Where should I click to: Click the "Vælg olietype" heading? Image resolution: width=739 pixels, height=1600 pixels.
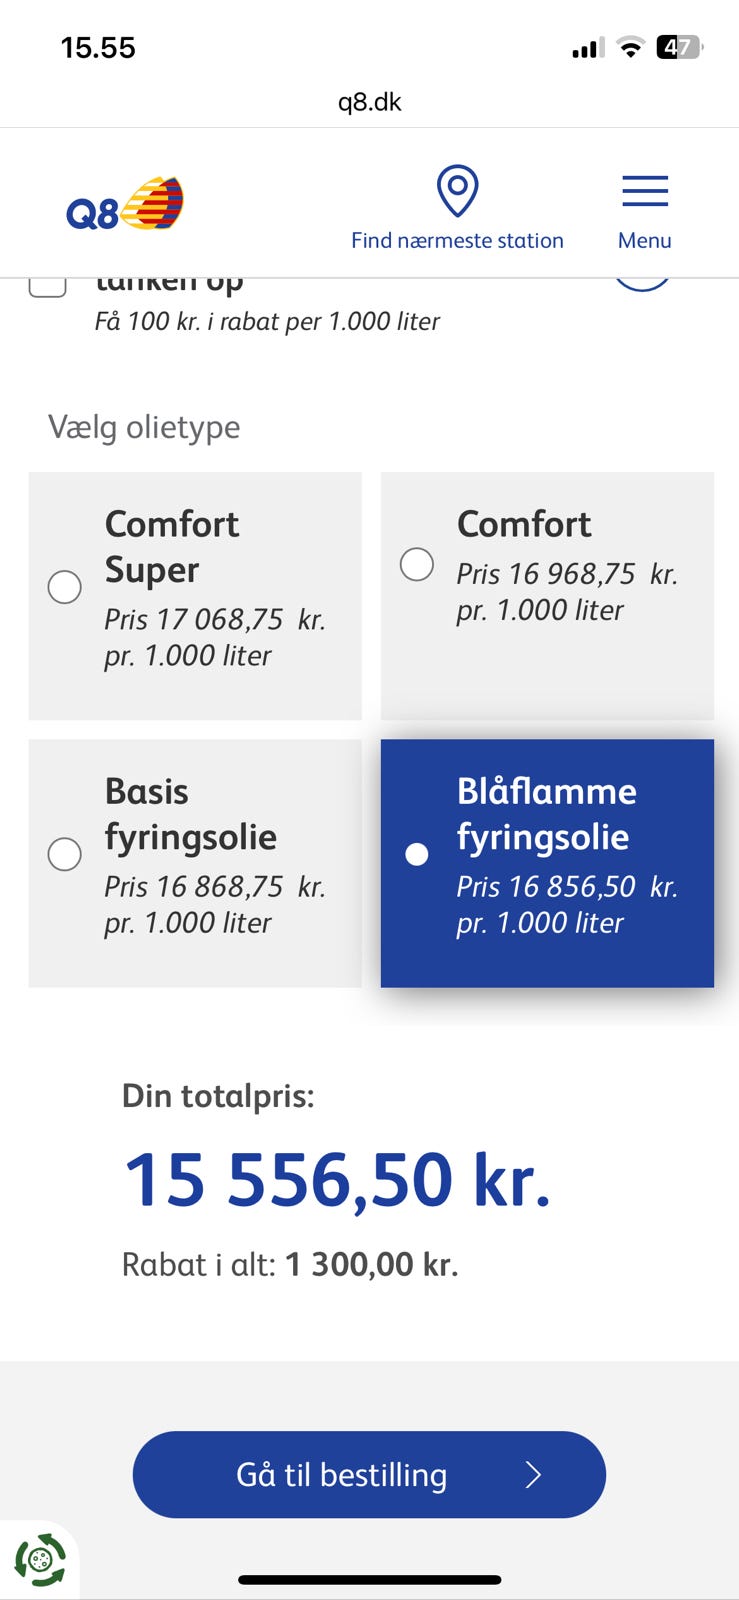tap(144, 427)
